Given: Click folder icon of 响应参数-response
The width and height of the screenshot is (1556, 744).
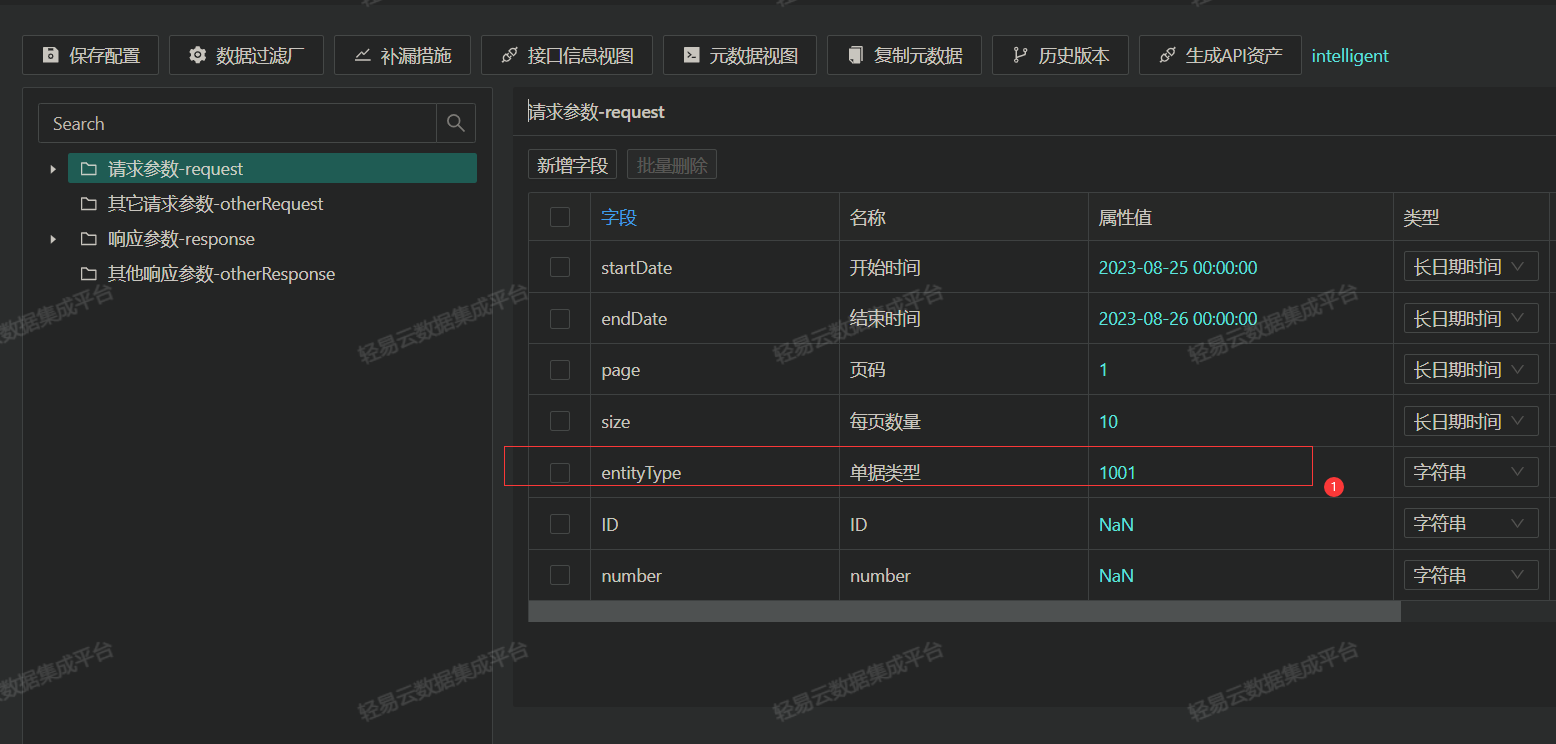Looking at the screenshot, I should 88,239.
